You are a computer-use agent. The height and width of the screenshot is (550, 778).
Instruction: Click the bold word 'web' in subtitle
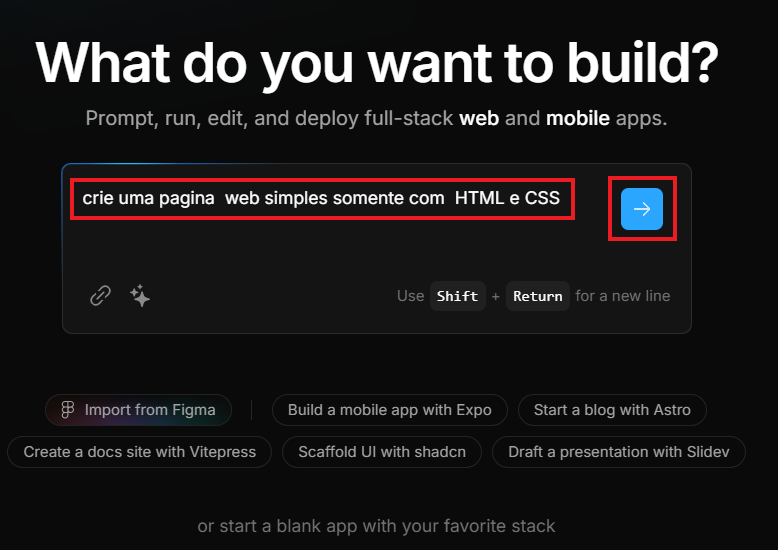point(479,119)
